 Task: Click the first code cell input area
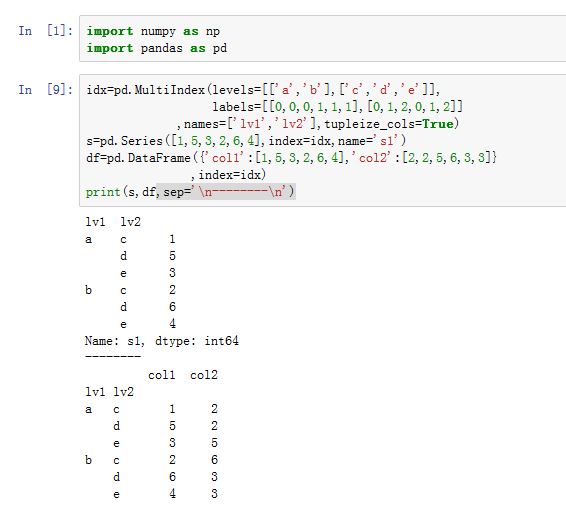tap(323, 39)
